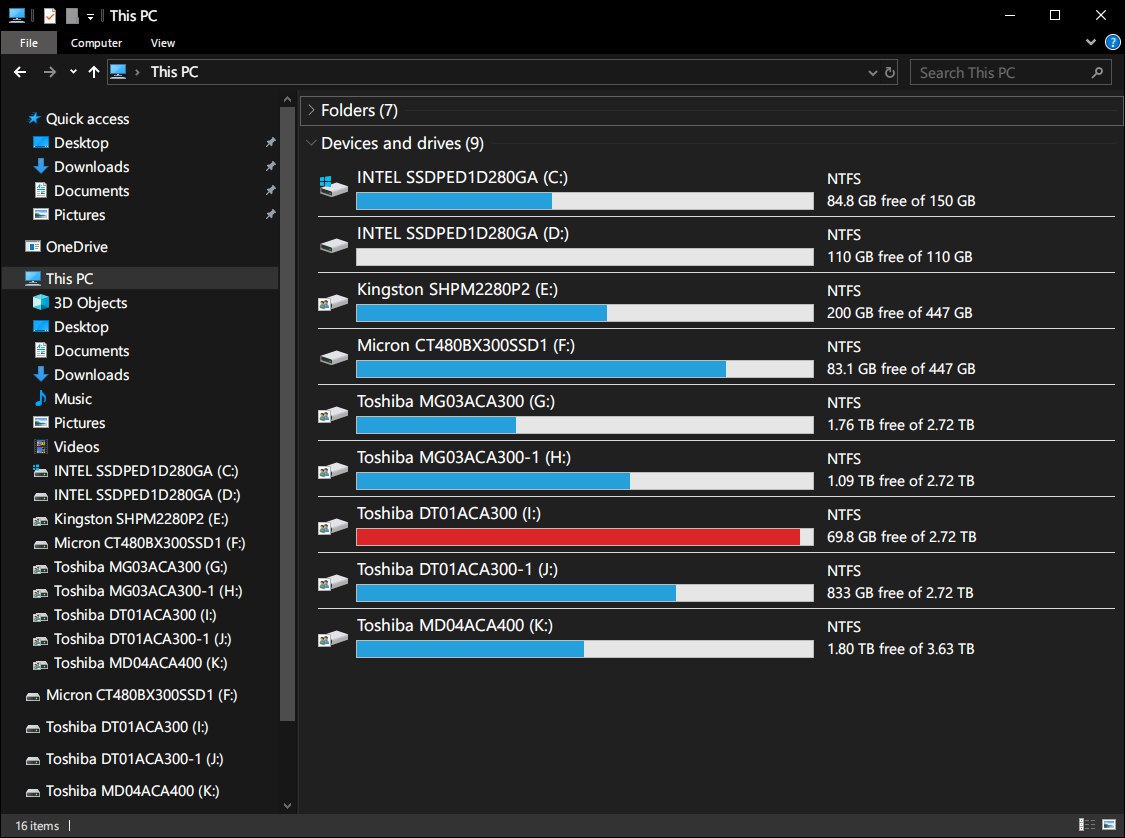Click New folder icon in title bar
This screenshot has width=1125, height=838.
[x=72, y=15]
